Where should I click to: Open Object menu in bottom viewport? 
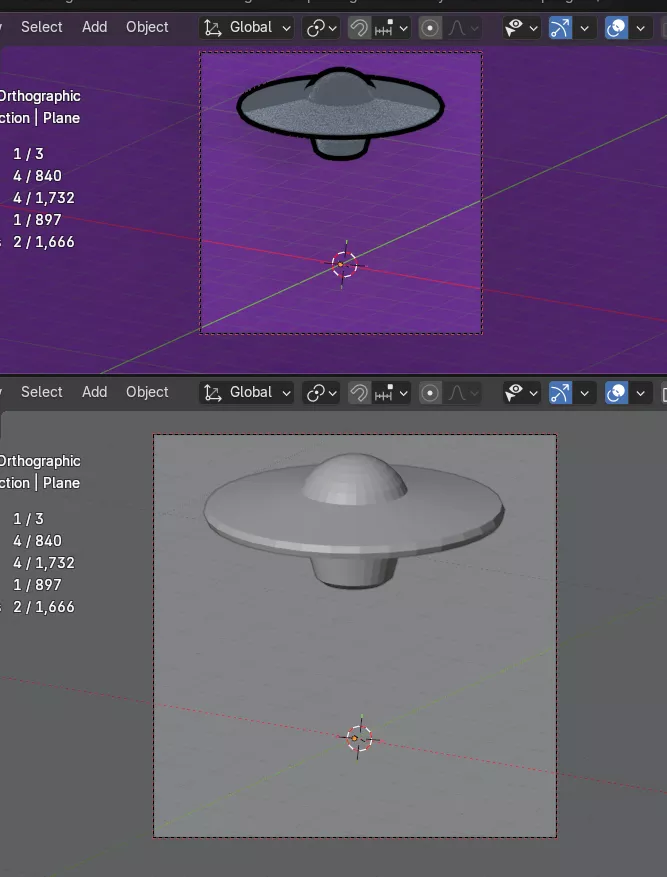point(147,392)
